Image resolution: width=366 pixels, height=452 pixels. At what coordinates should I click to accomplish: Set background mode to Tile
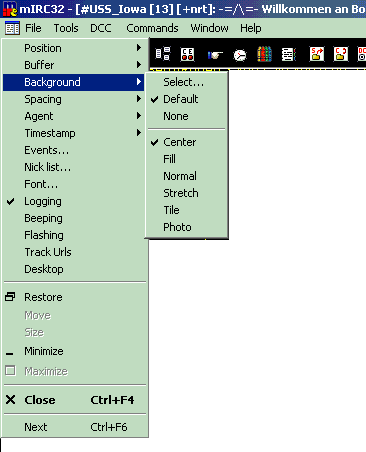pyautogui.click(x=187, y=210)
